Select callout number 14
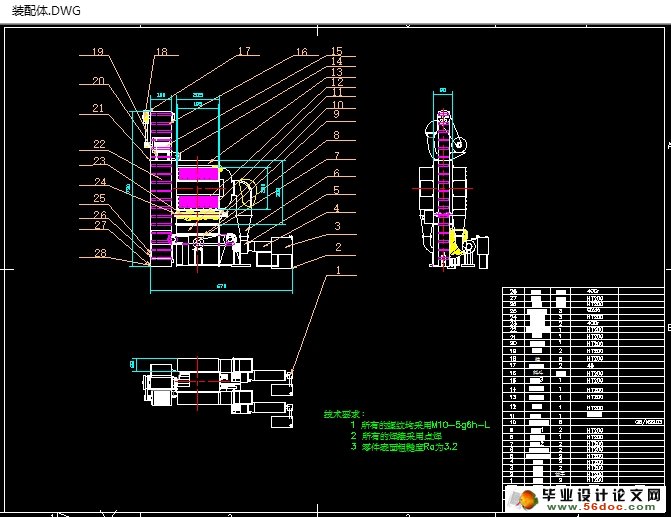The height and width of the screenshot is (517, 671). pos(337,62)
